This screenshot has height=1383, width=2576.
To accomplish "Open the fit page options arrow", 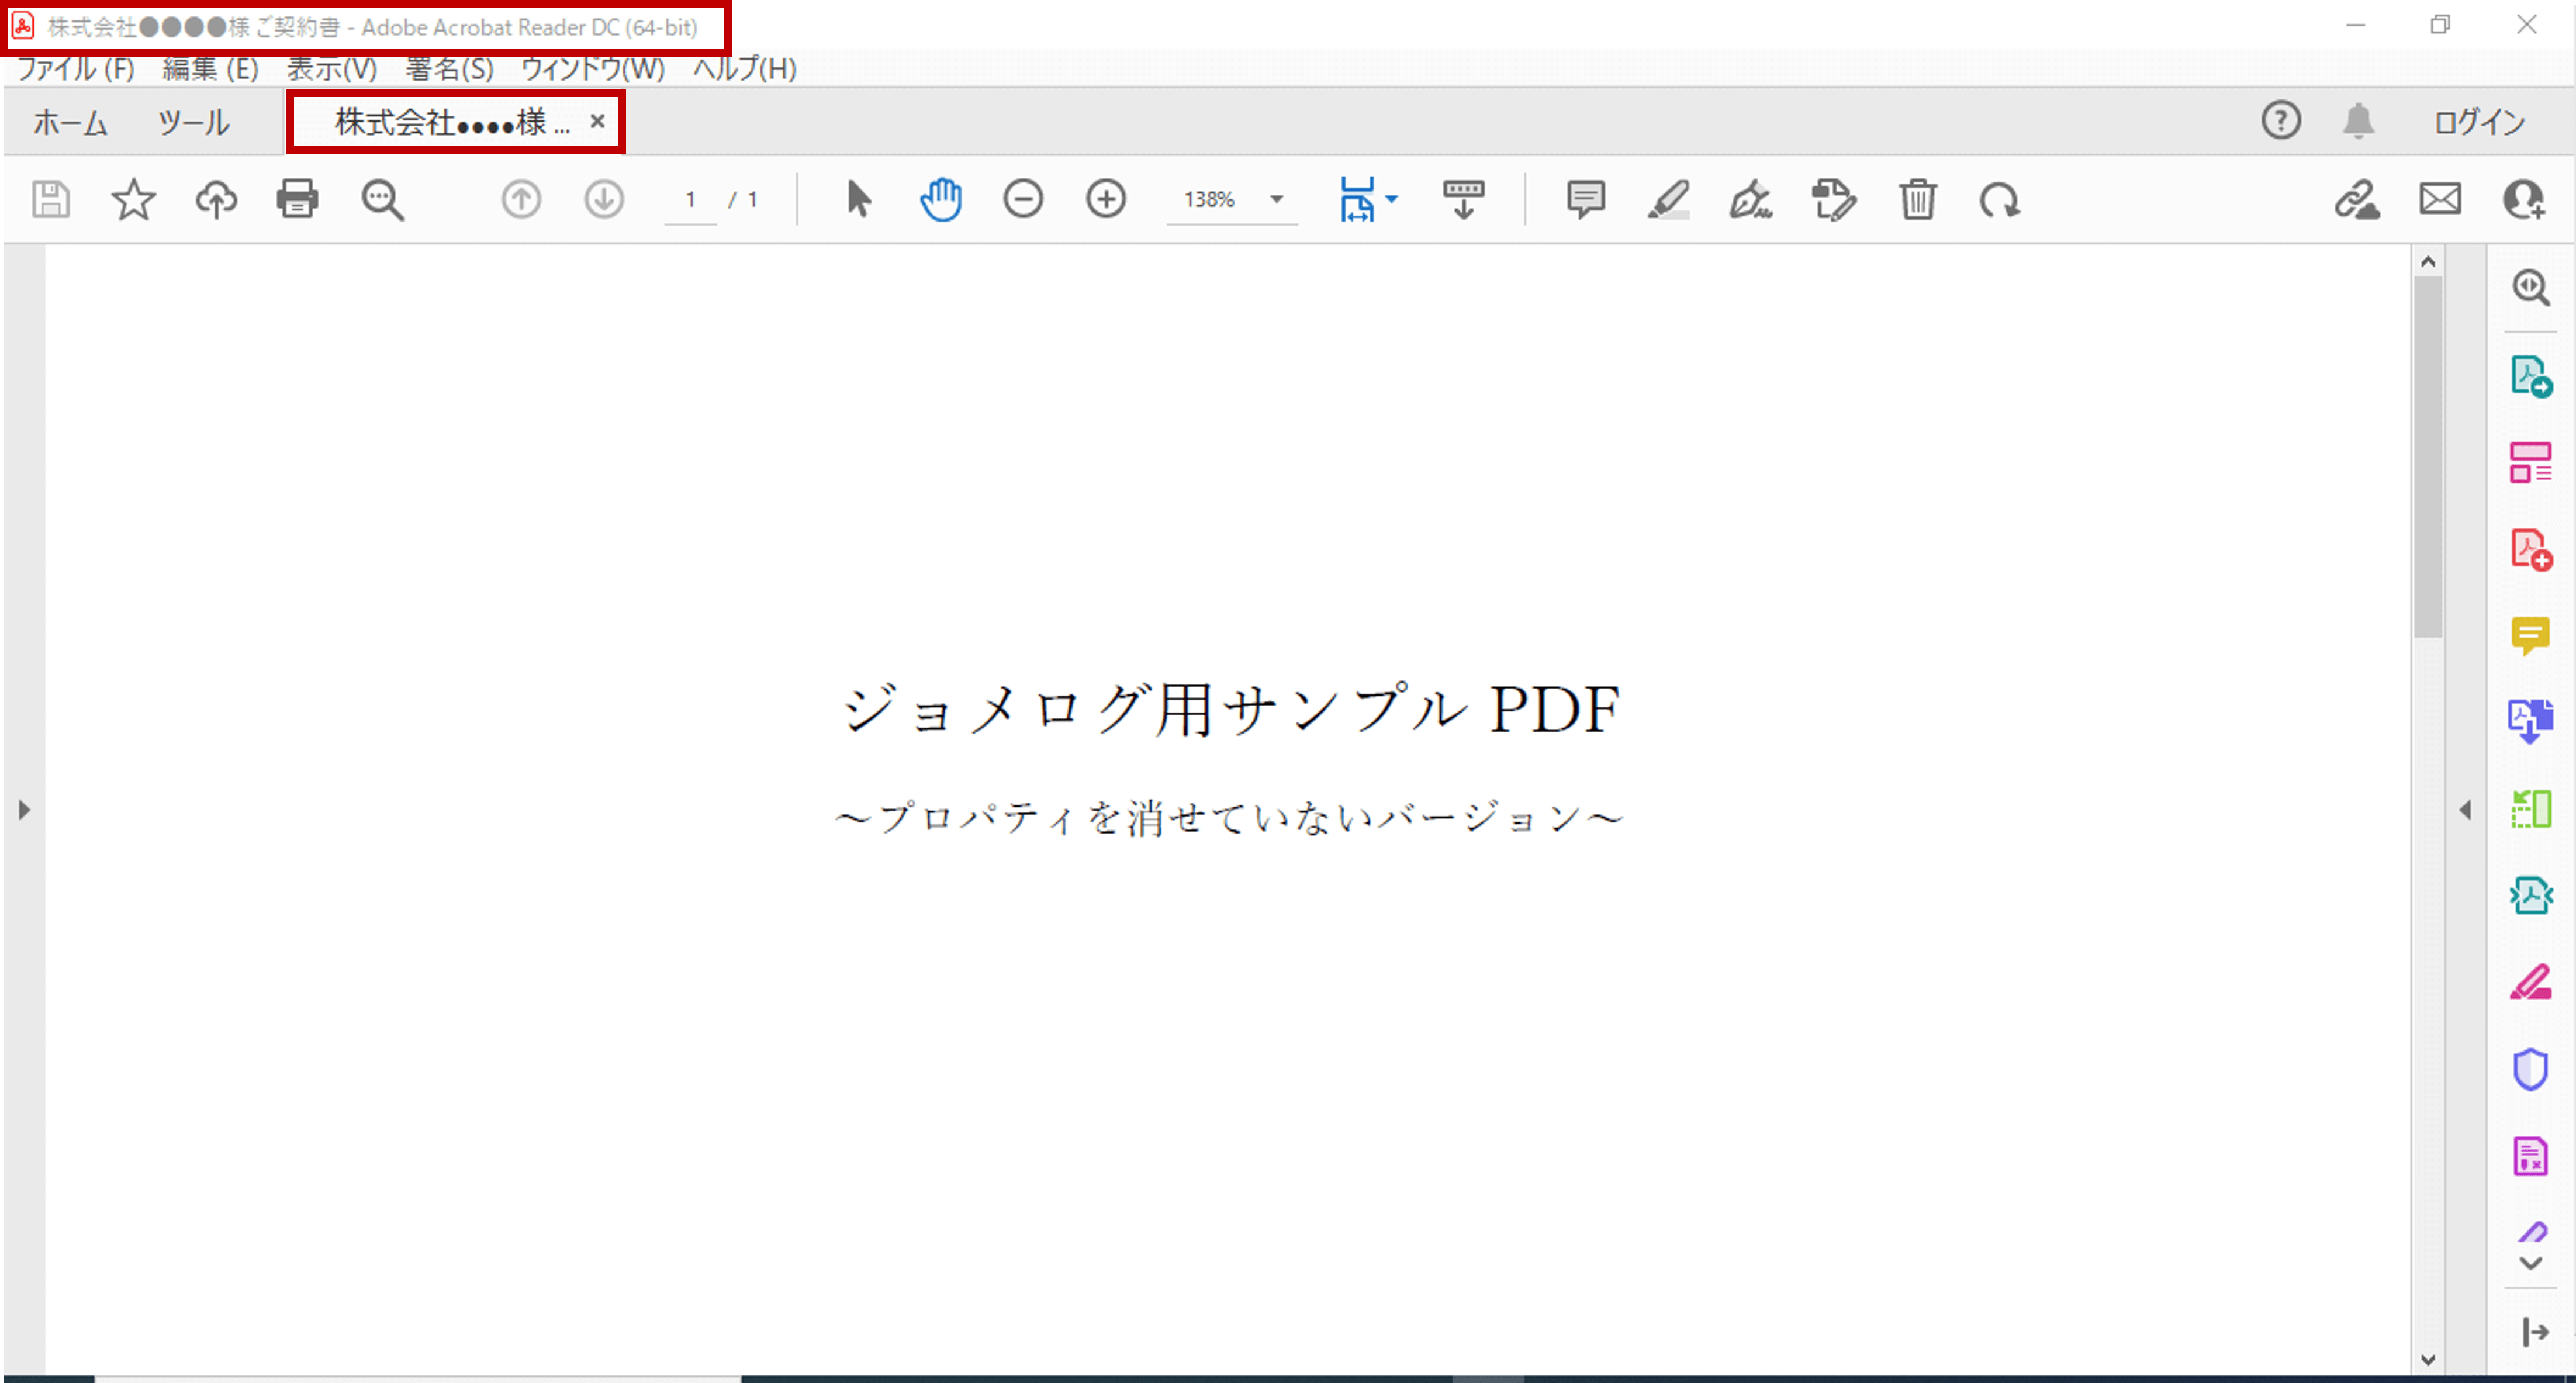I will coord(1392,199).
